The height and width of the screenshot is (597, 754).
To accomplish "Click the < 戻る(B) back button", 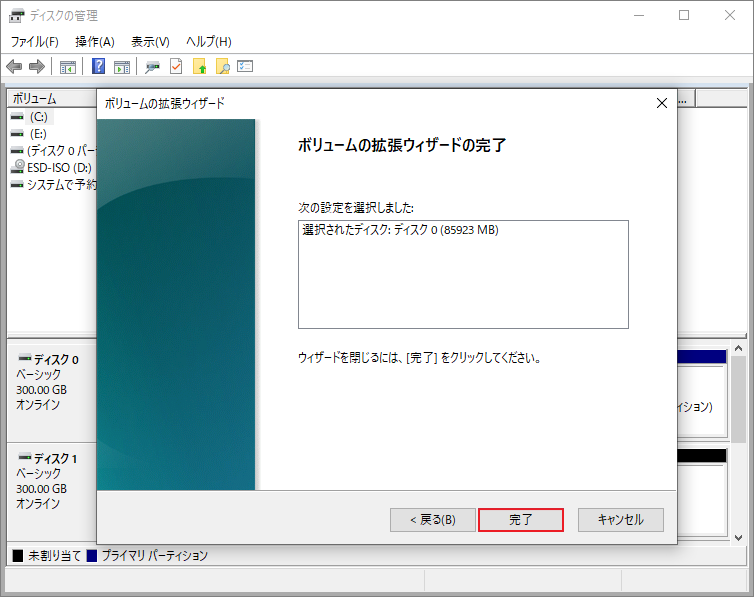I will click(433, 520).
